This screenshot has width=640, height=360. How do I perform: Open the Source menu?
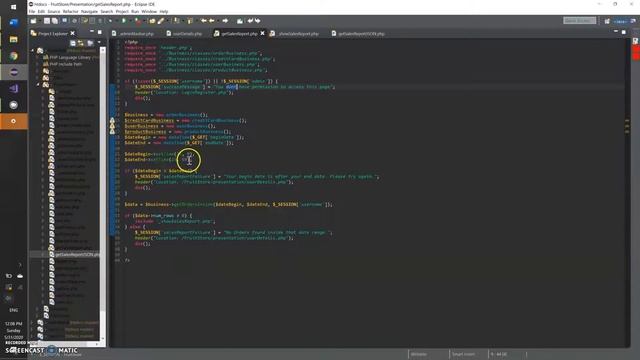click(x=53, y=11)
